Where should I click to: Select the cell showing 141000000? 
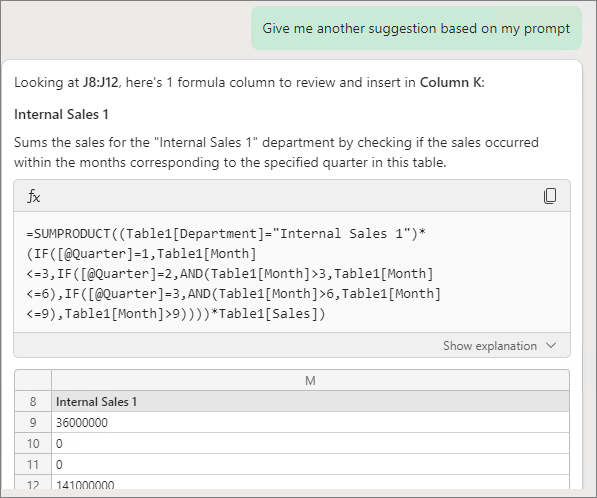[x=310, y=482]
